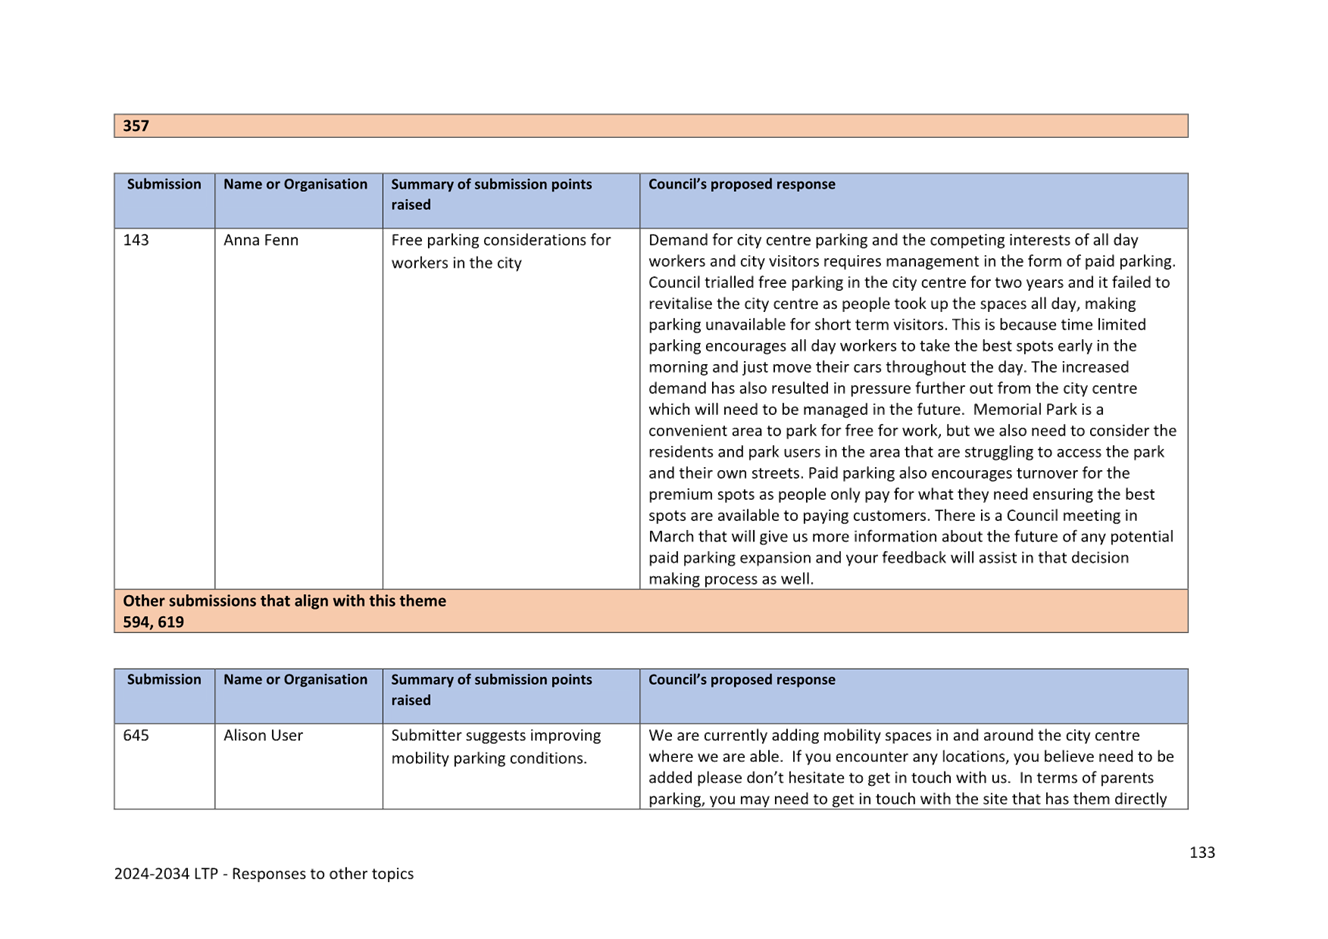Click 'Submission' header in first table
The height and width of the screenshot is (939, 1328).
coord(164,184)
